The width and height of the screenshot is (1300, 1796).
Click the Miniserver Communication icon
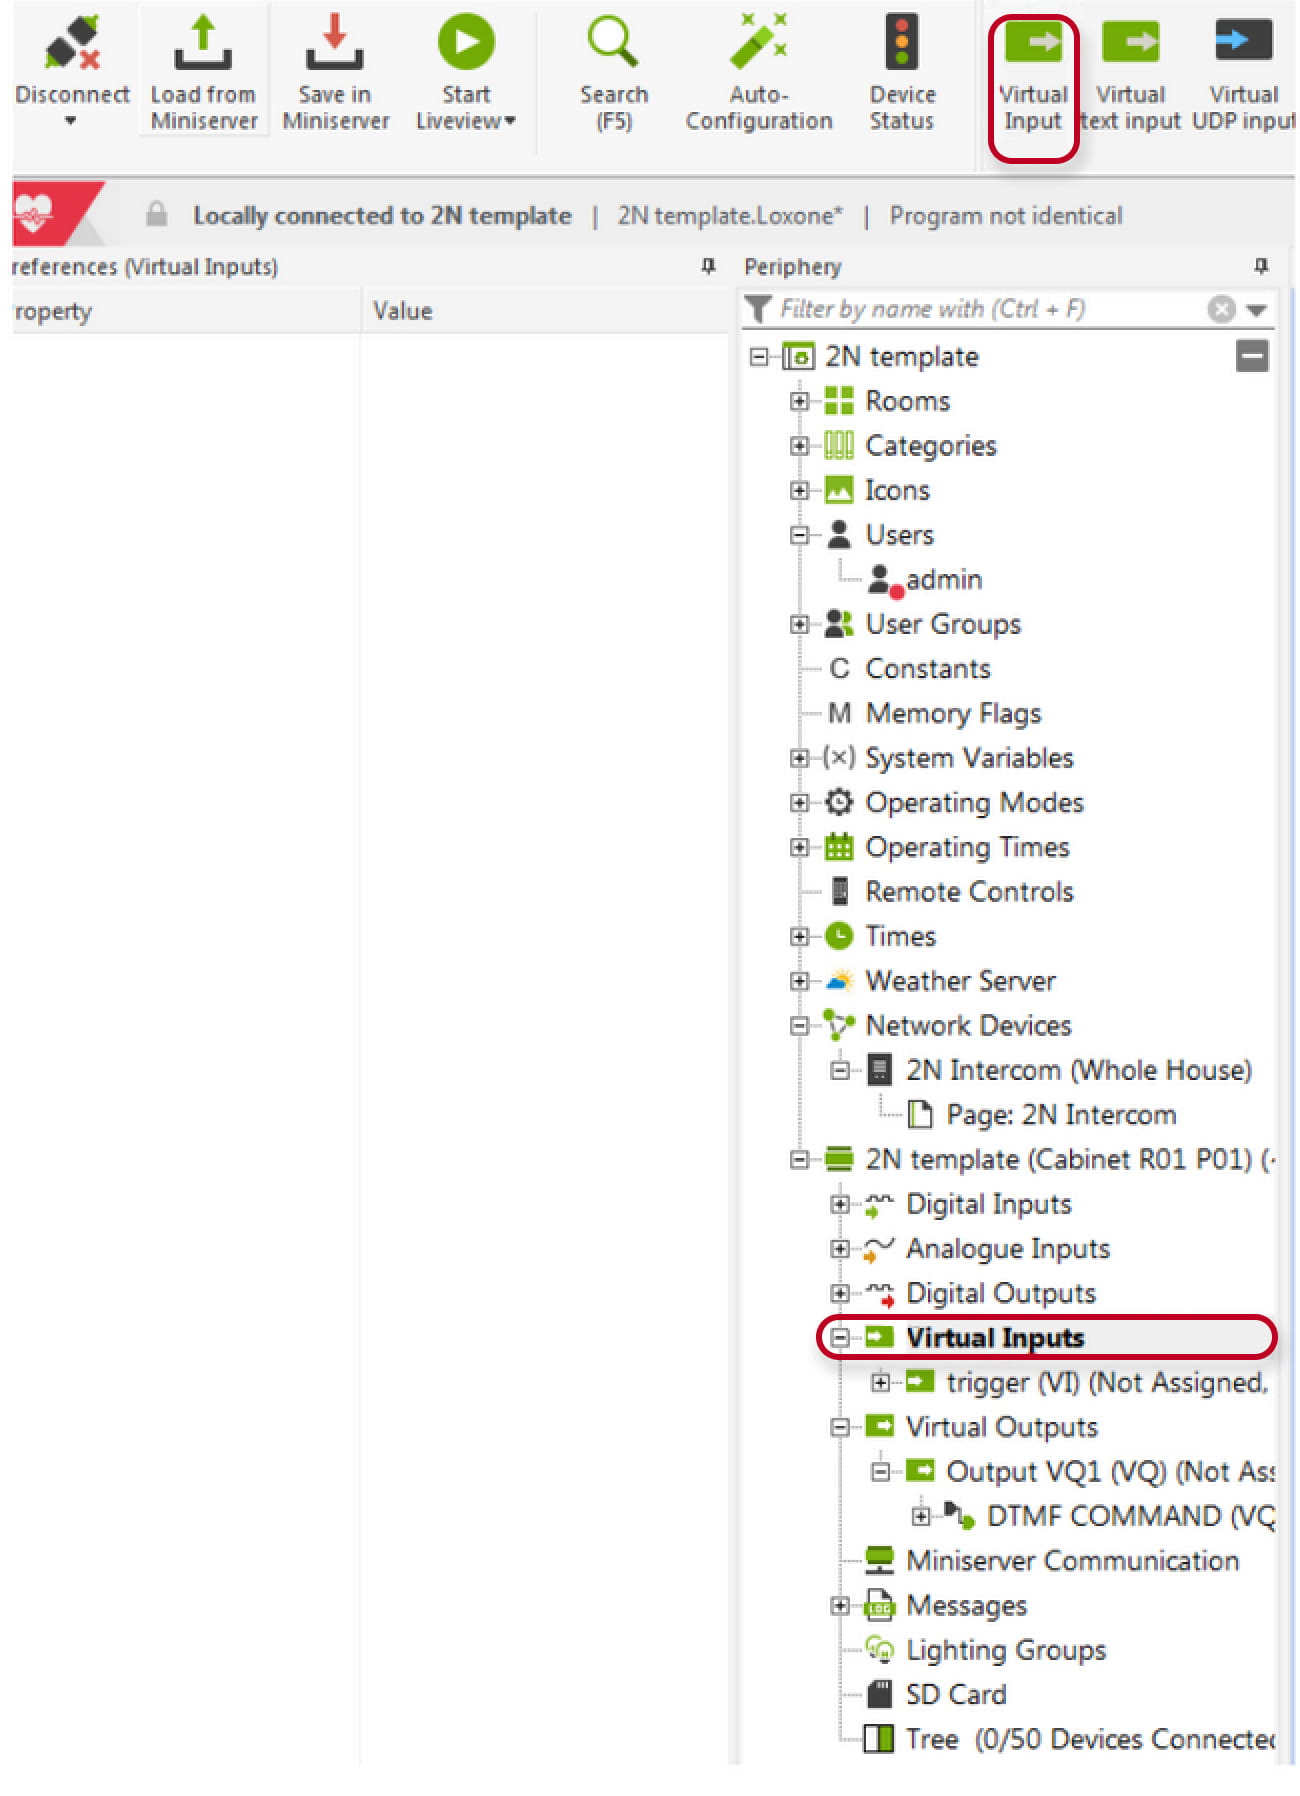879,1560
